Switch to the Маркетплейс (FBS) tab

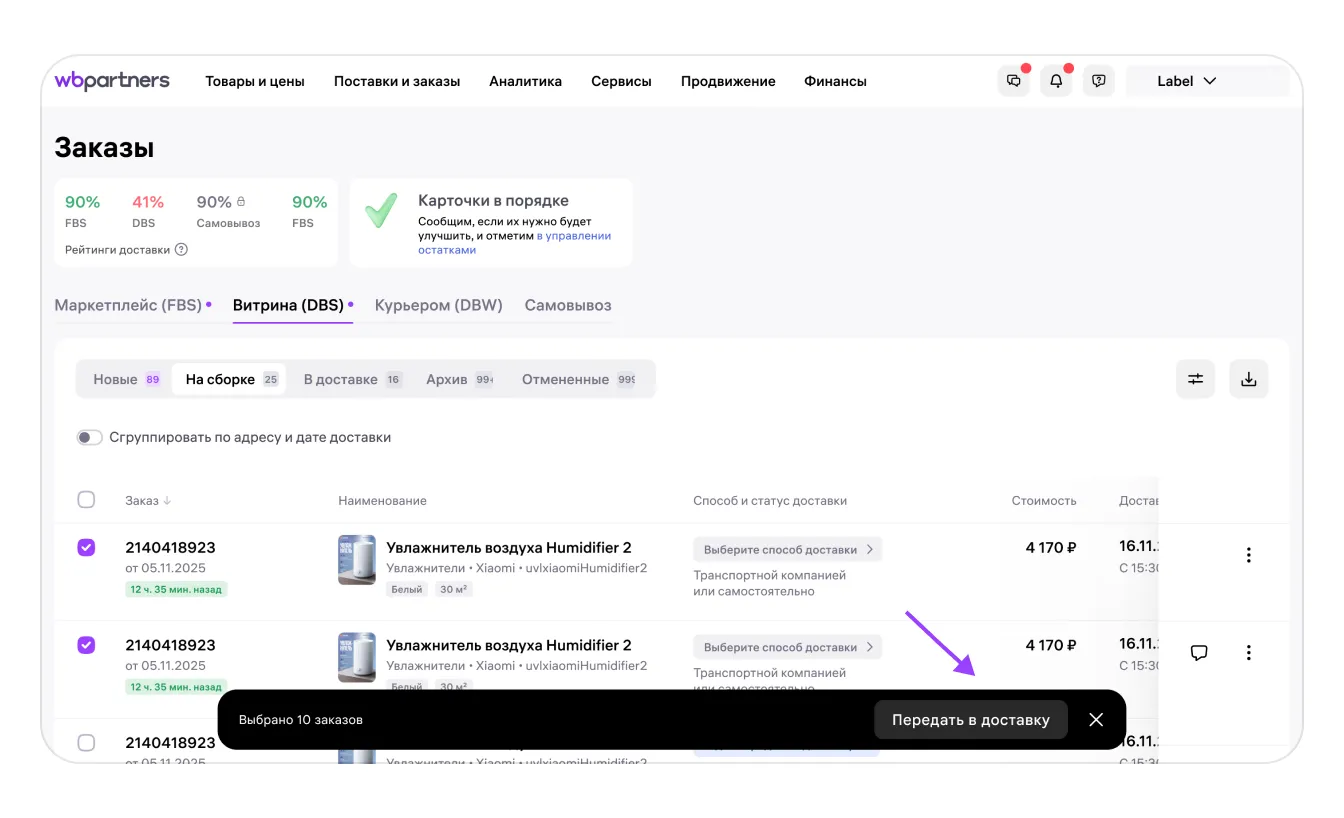click(x=133, y=306)
